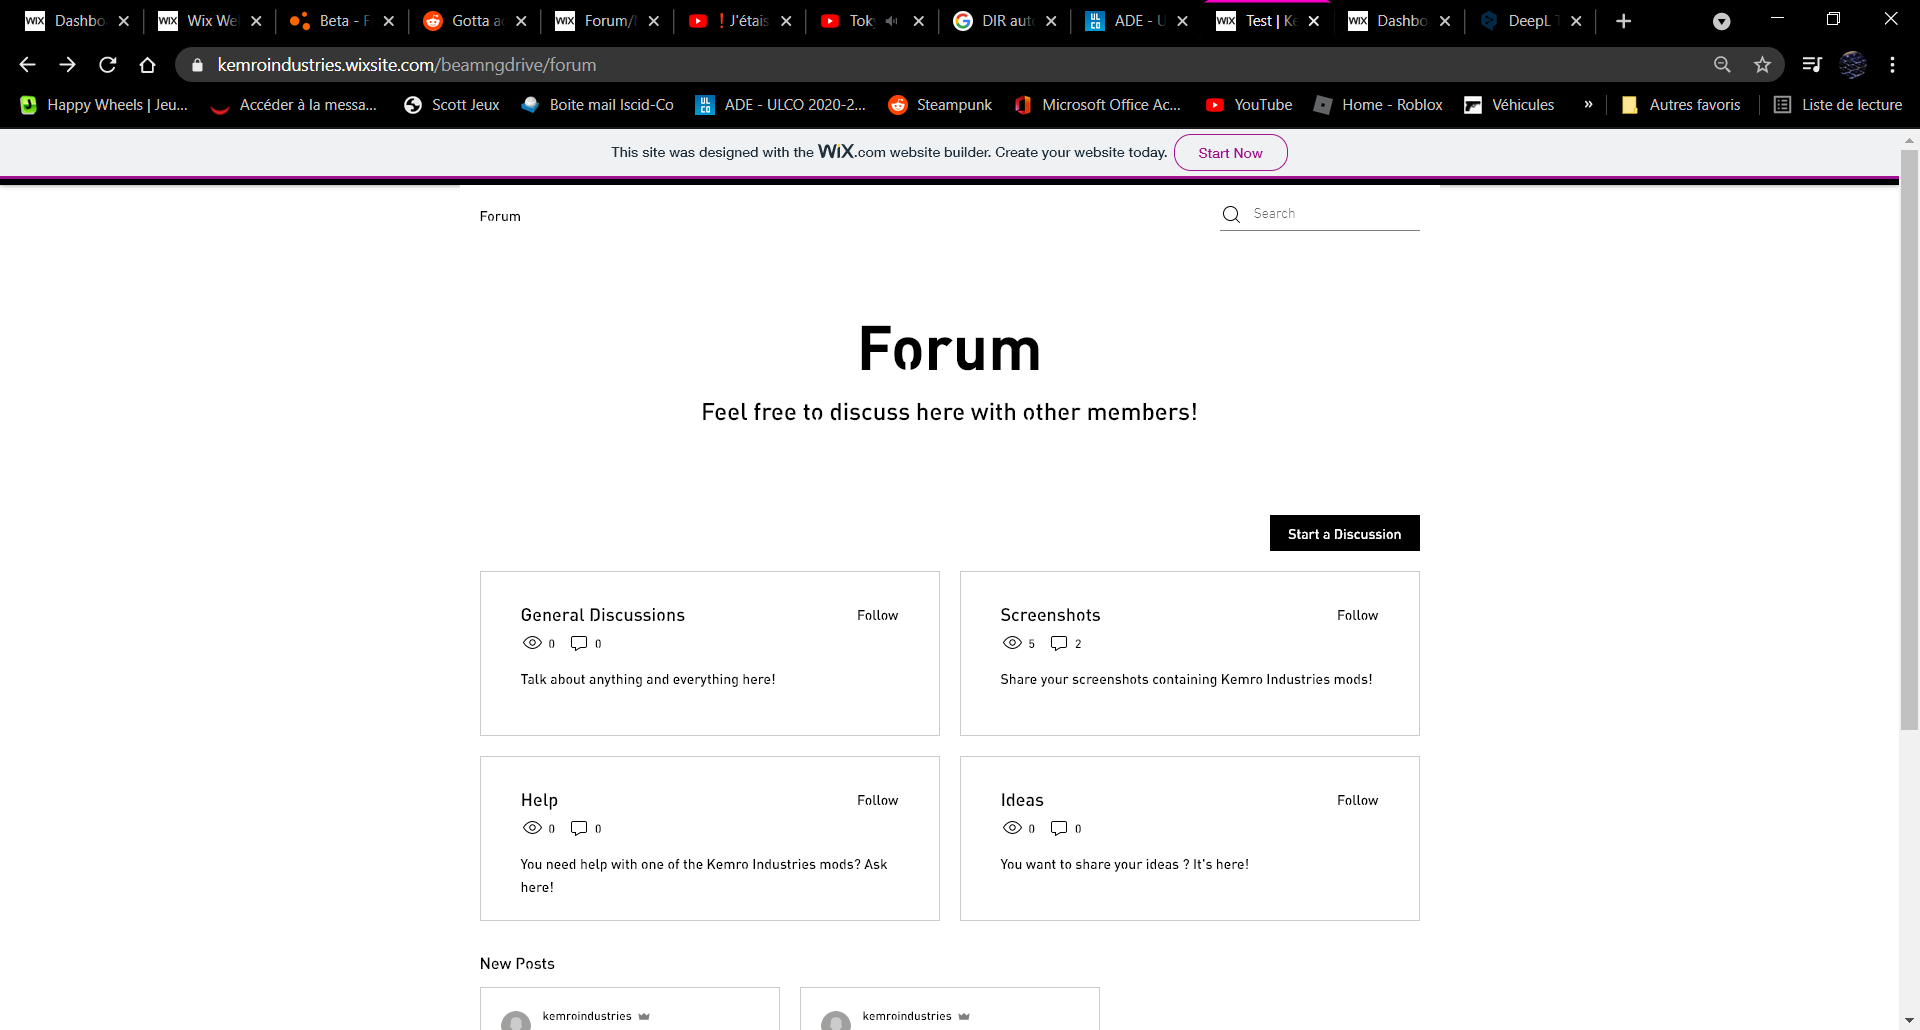Expand the hidden bookmarks overflow chevron
1920x1030 pixels.
click(x=1588, y=104)
